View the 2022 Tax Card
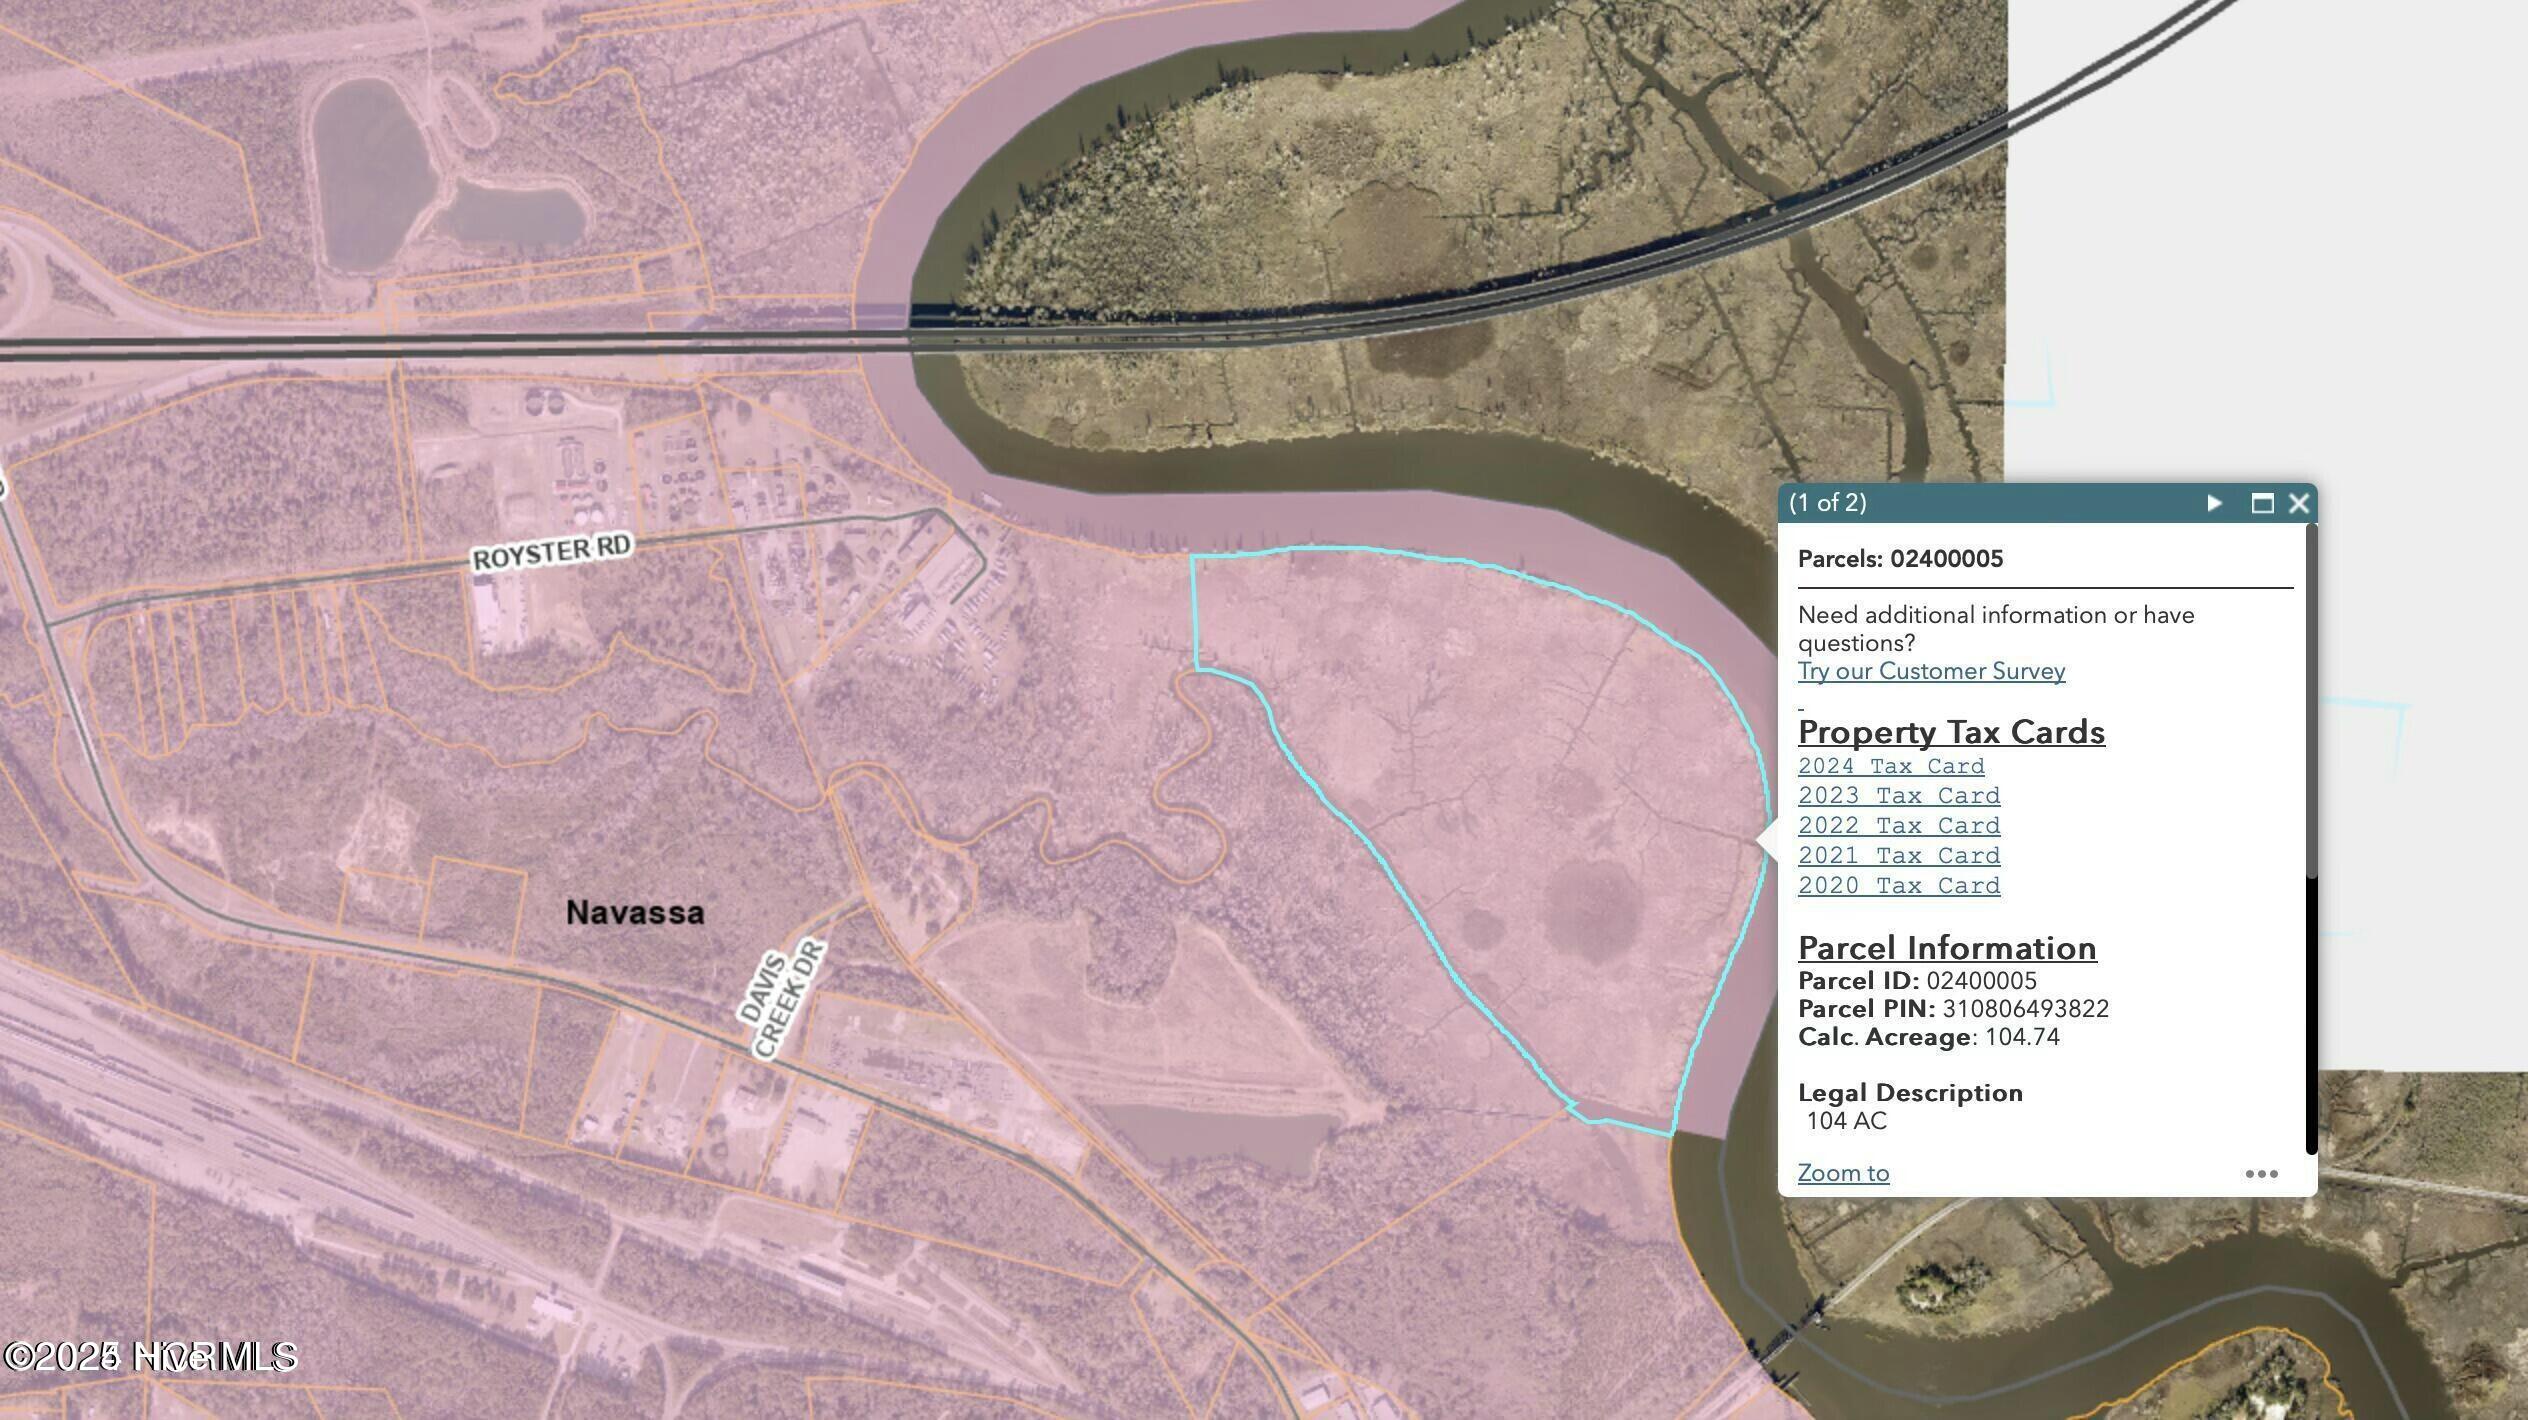The image size is (2528, 1420). click(1898, 826)
